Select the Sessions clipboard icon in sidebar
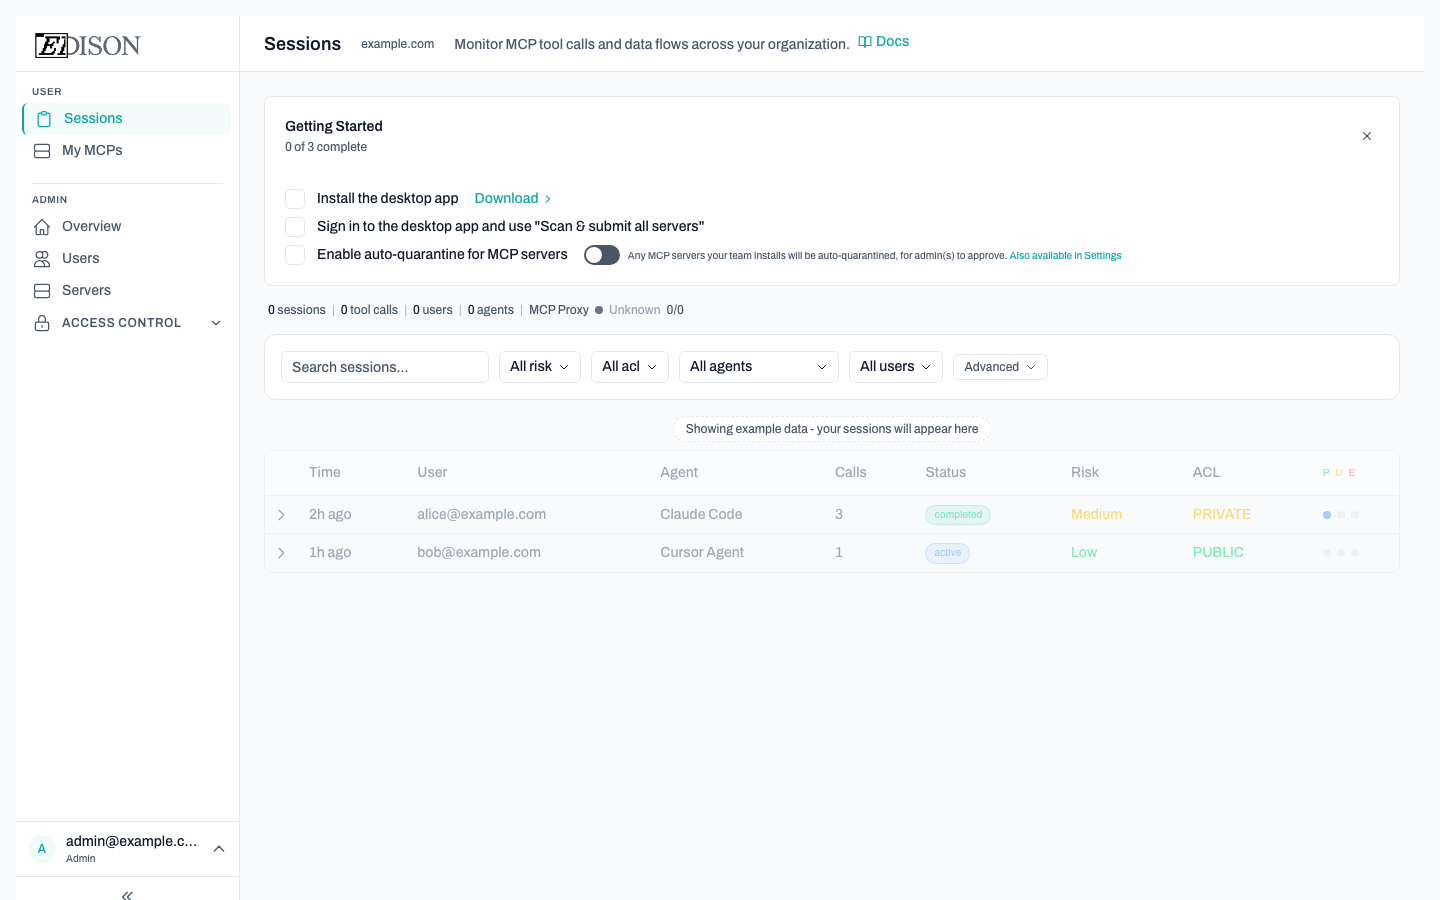This screenshot has height=900, width=1440. pyautogui.click(x=43, y=118)
